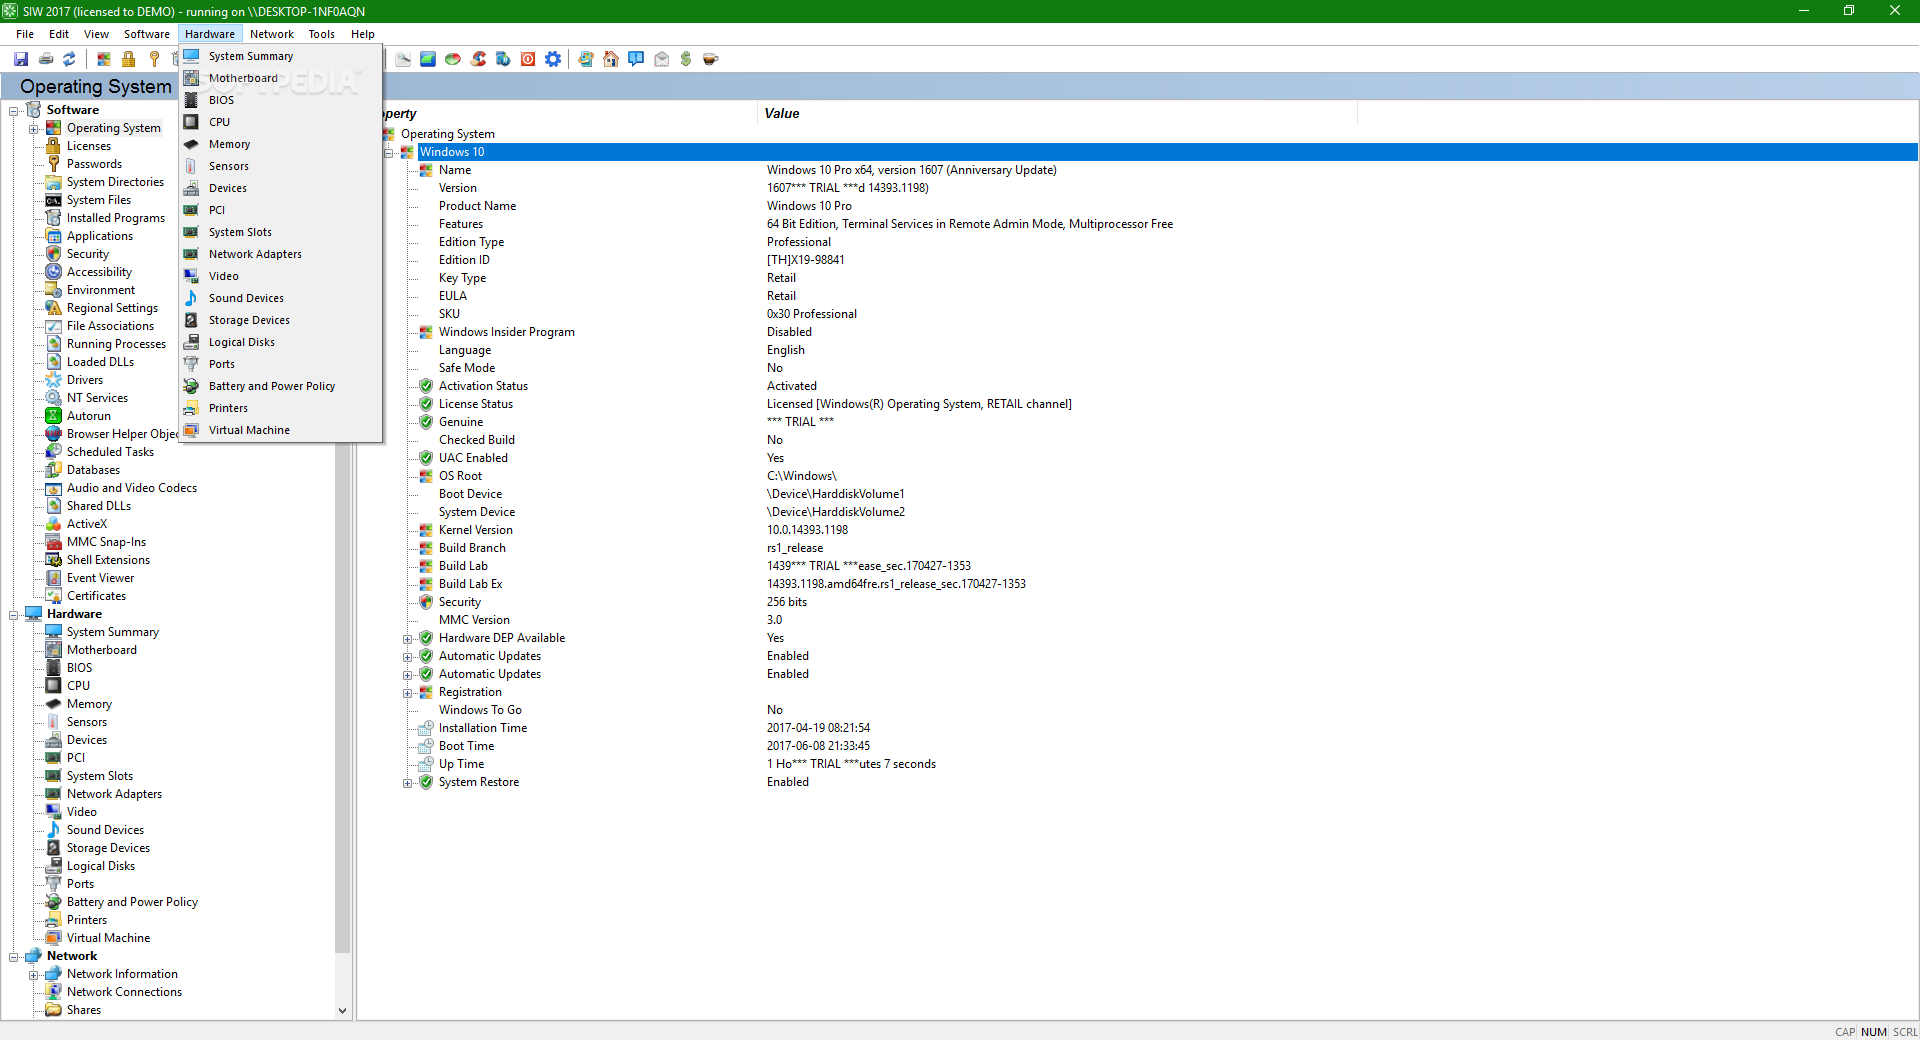The image size is (1920, 1040).
Task: Choose Network Adapters in the Hardware dropdown menu
Action: click(281, 254)
